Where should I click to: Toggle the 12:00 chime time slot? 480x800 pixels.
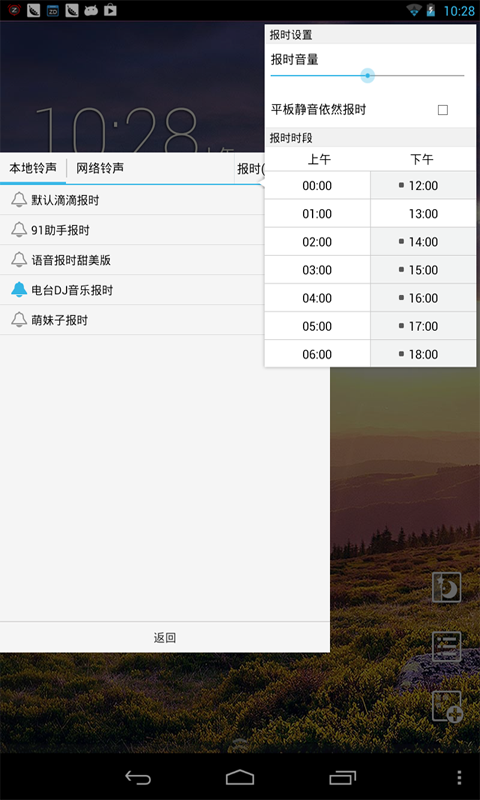pyautogui.click(x=423, y=185)
